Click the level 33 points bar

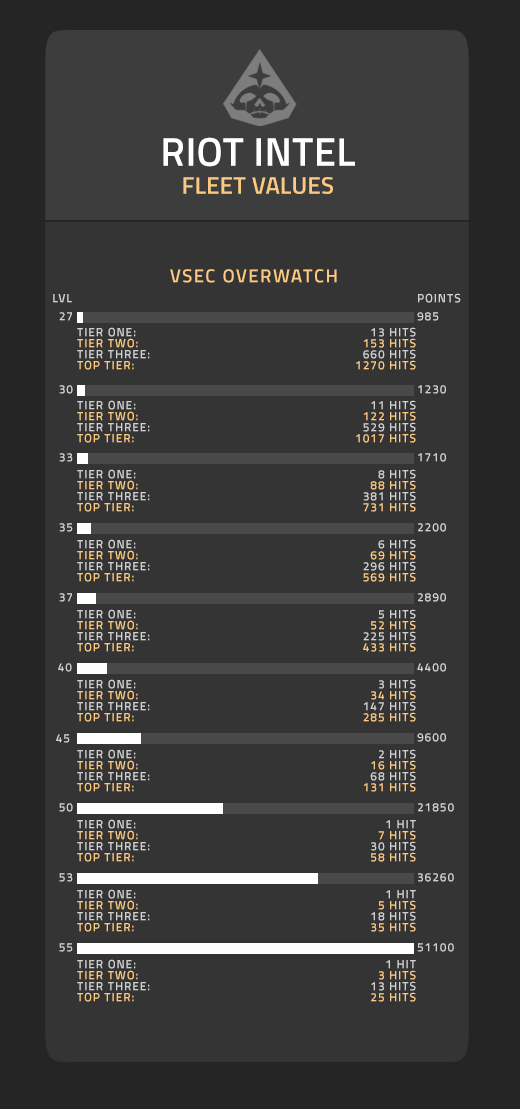click(245, 458)
